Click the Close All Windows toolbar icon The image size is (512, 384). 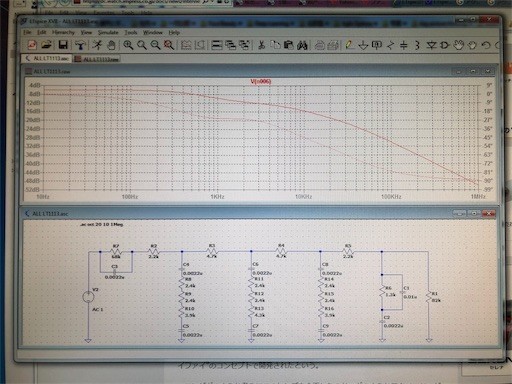pos(244,45)
